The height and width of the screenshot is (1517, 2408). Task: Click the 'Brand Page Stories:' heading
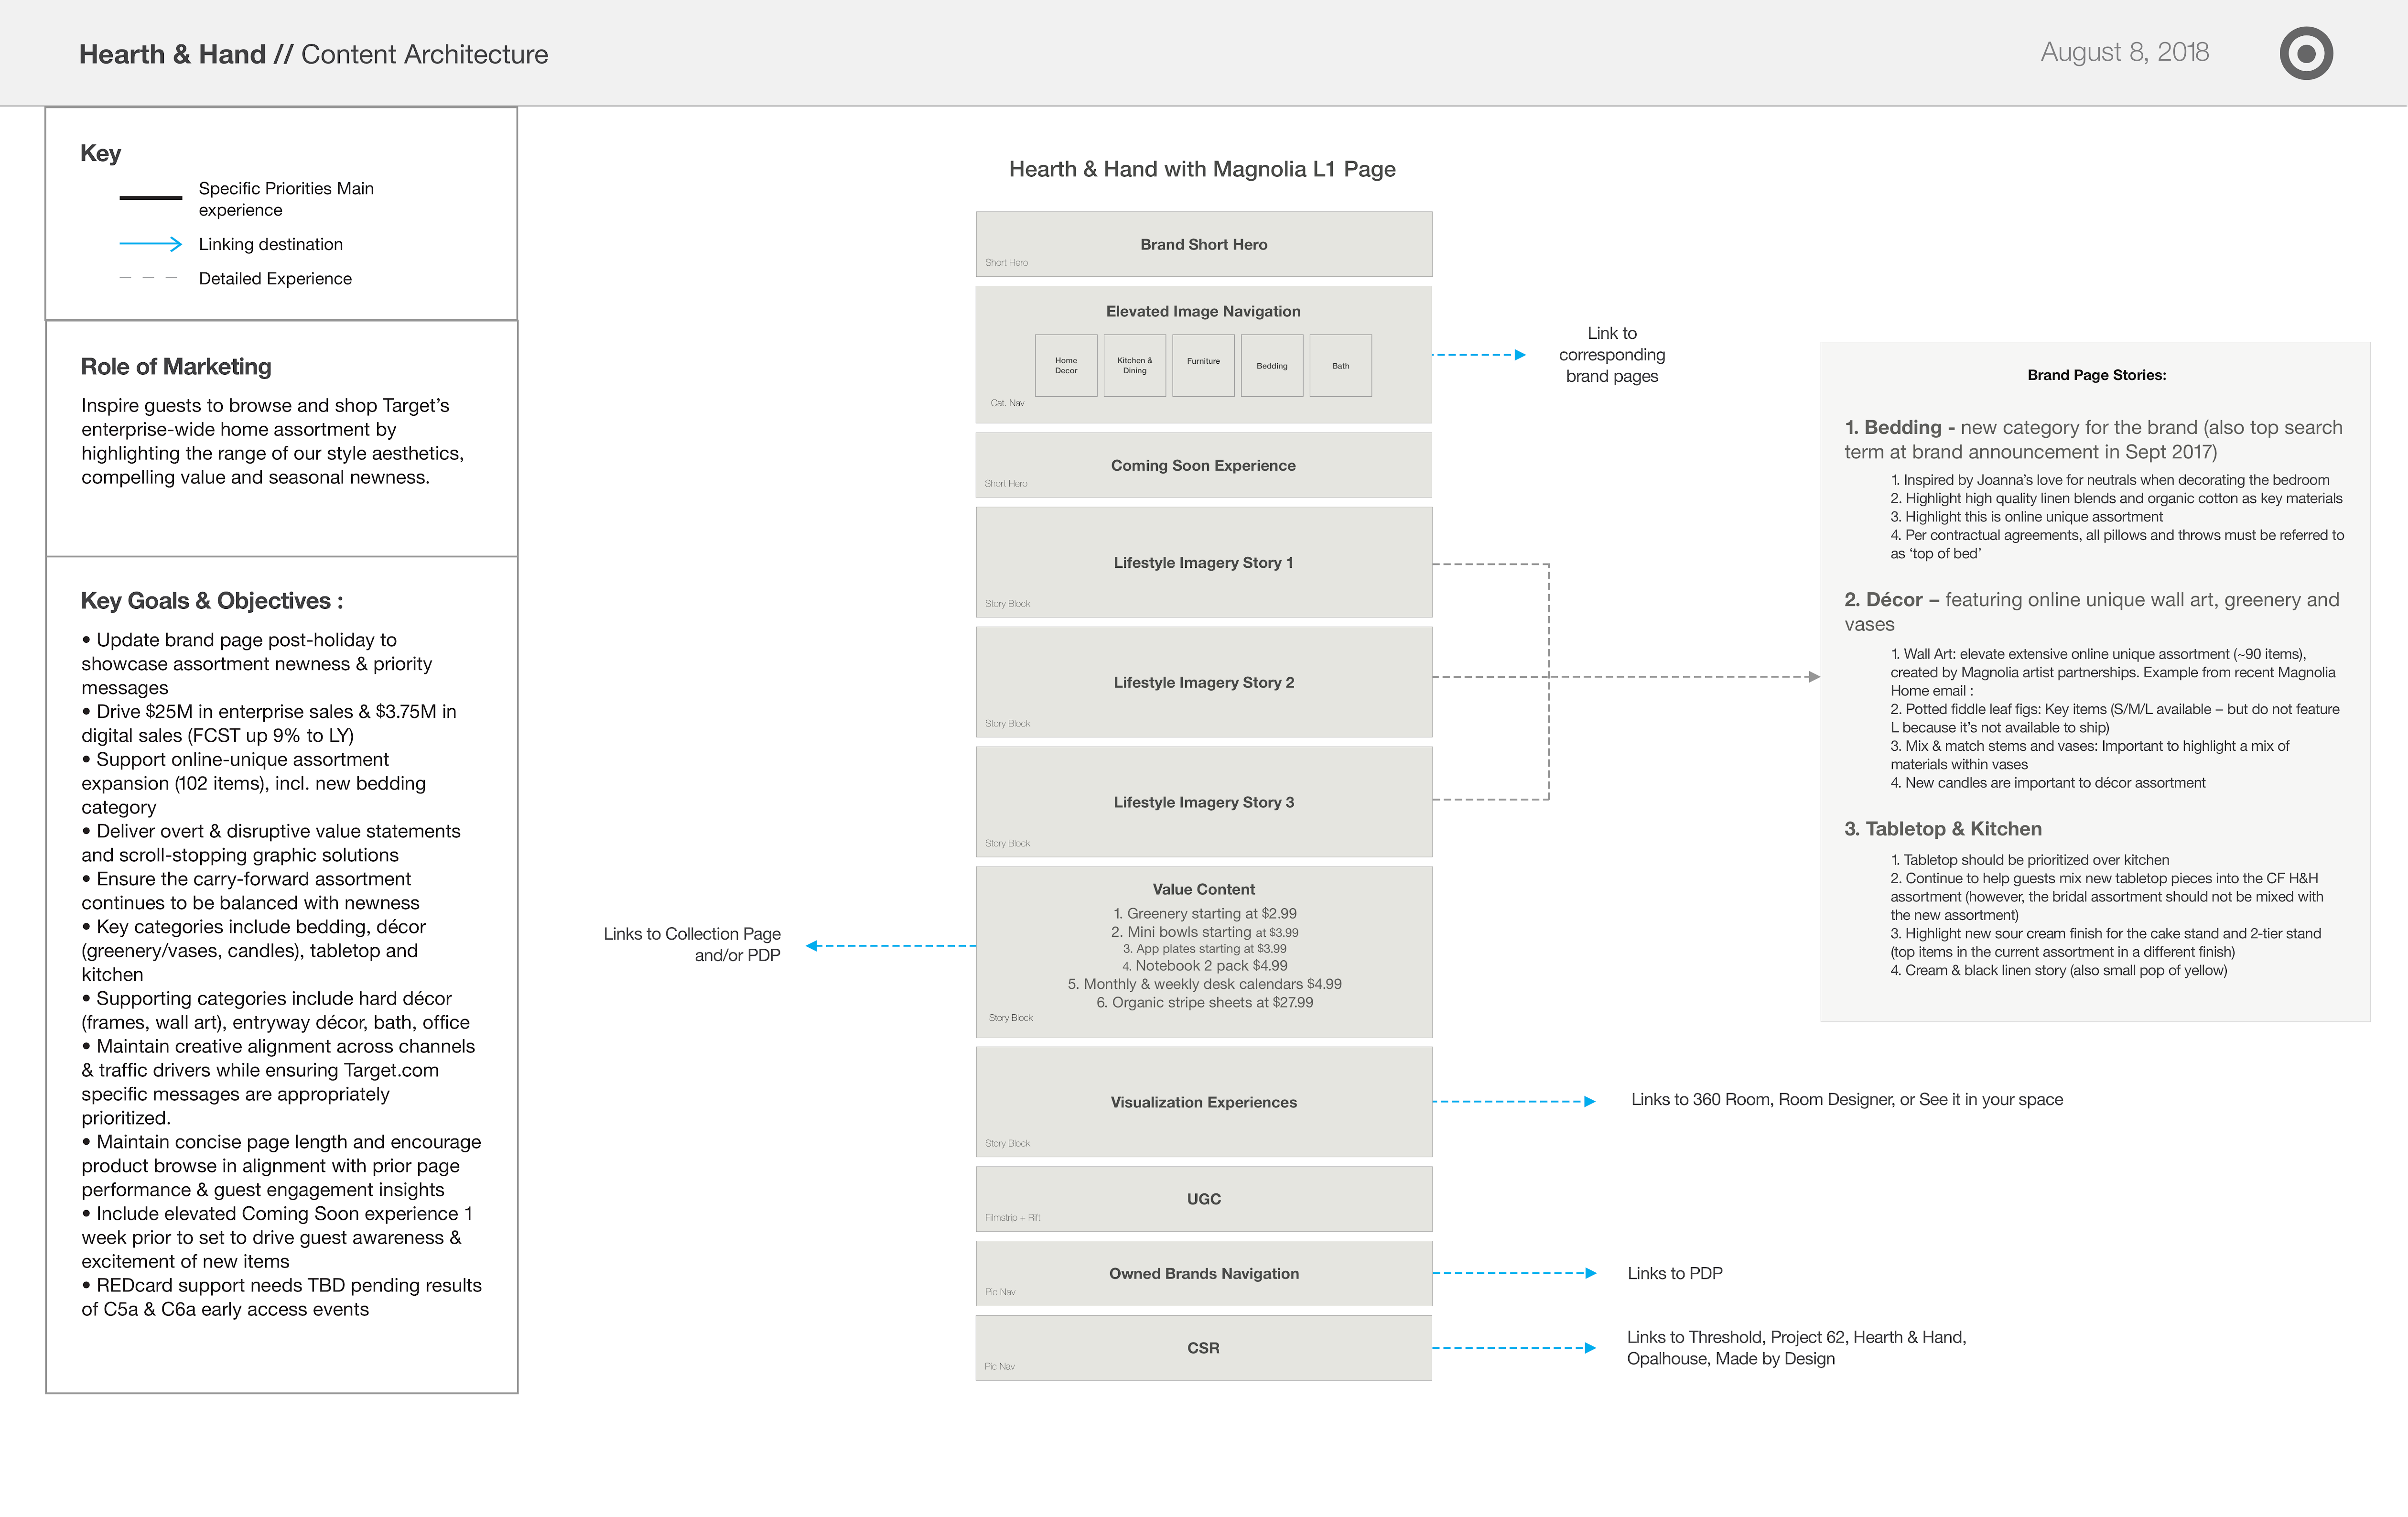coord(2097,375)
